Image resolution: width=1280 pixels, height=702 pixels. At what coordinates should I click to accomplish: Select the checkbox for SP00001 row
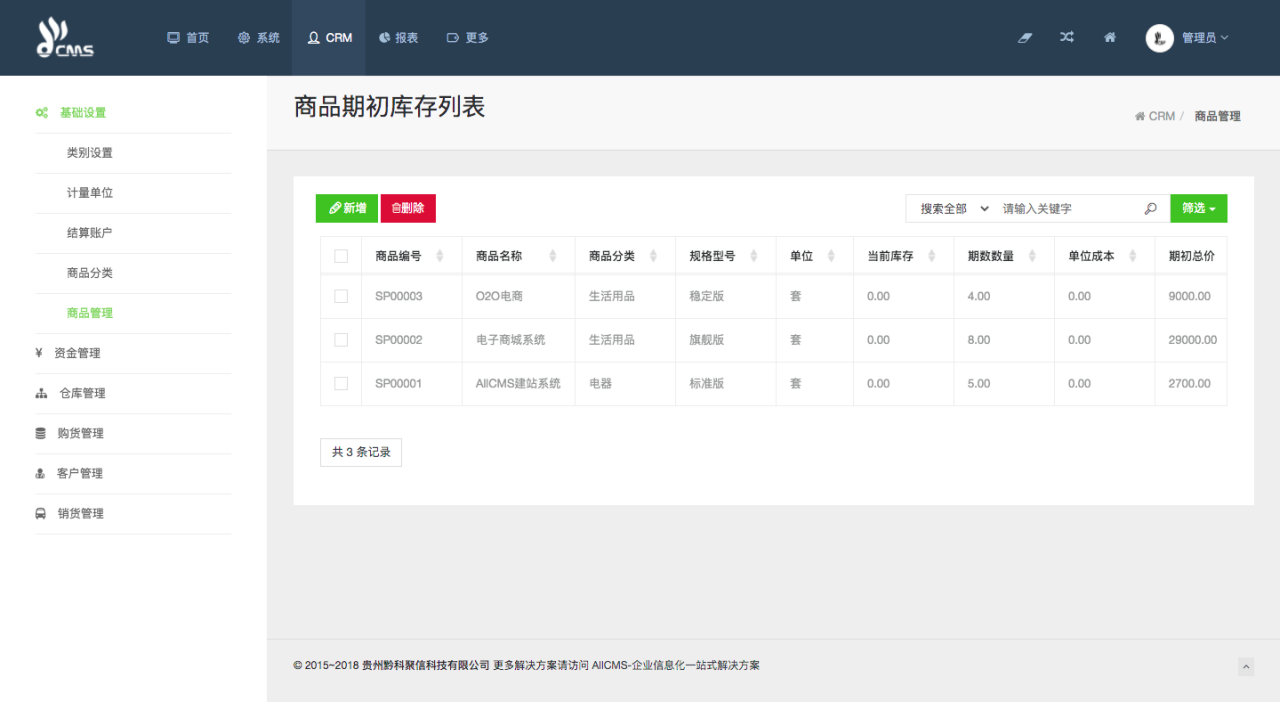click(x=341, y=384)
